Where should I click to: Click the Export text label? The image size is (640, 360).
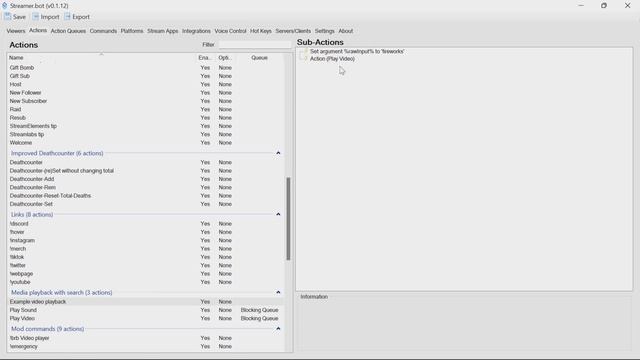coord(81,17)
